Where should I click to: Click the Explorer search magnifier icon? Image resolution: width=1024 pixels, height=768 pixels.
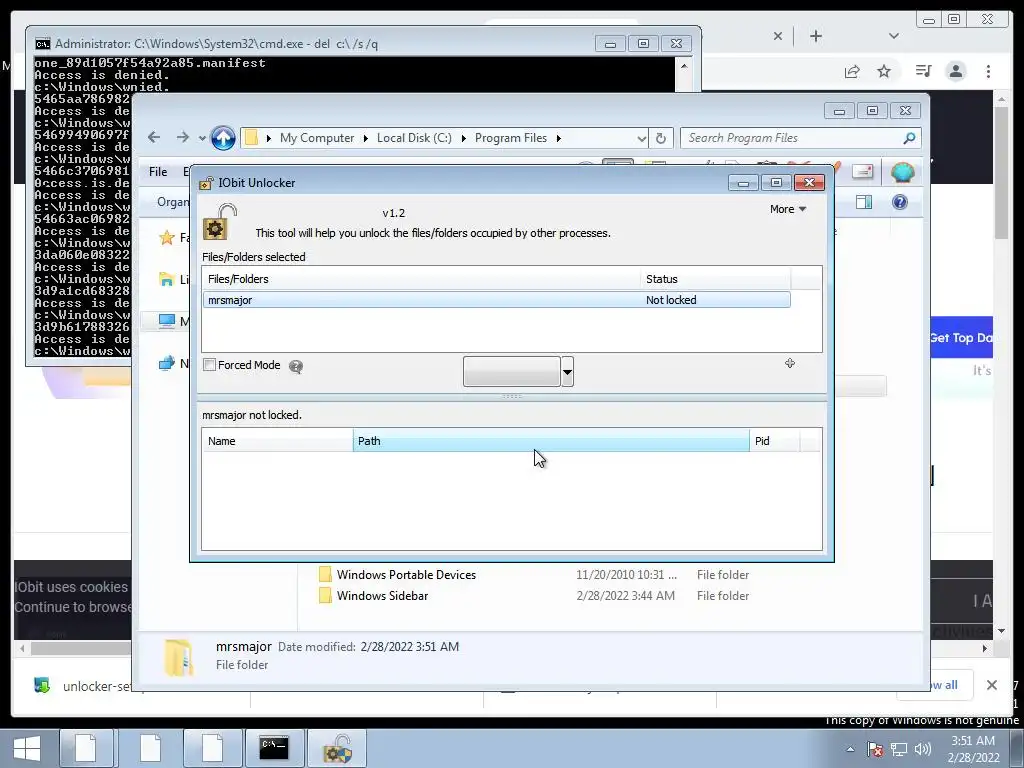tap(909, 138)
